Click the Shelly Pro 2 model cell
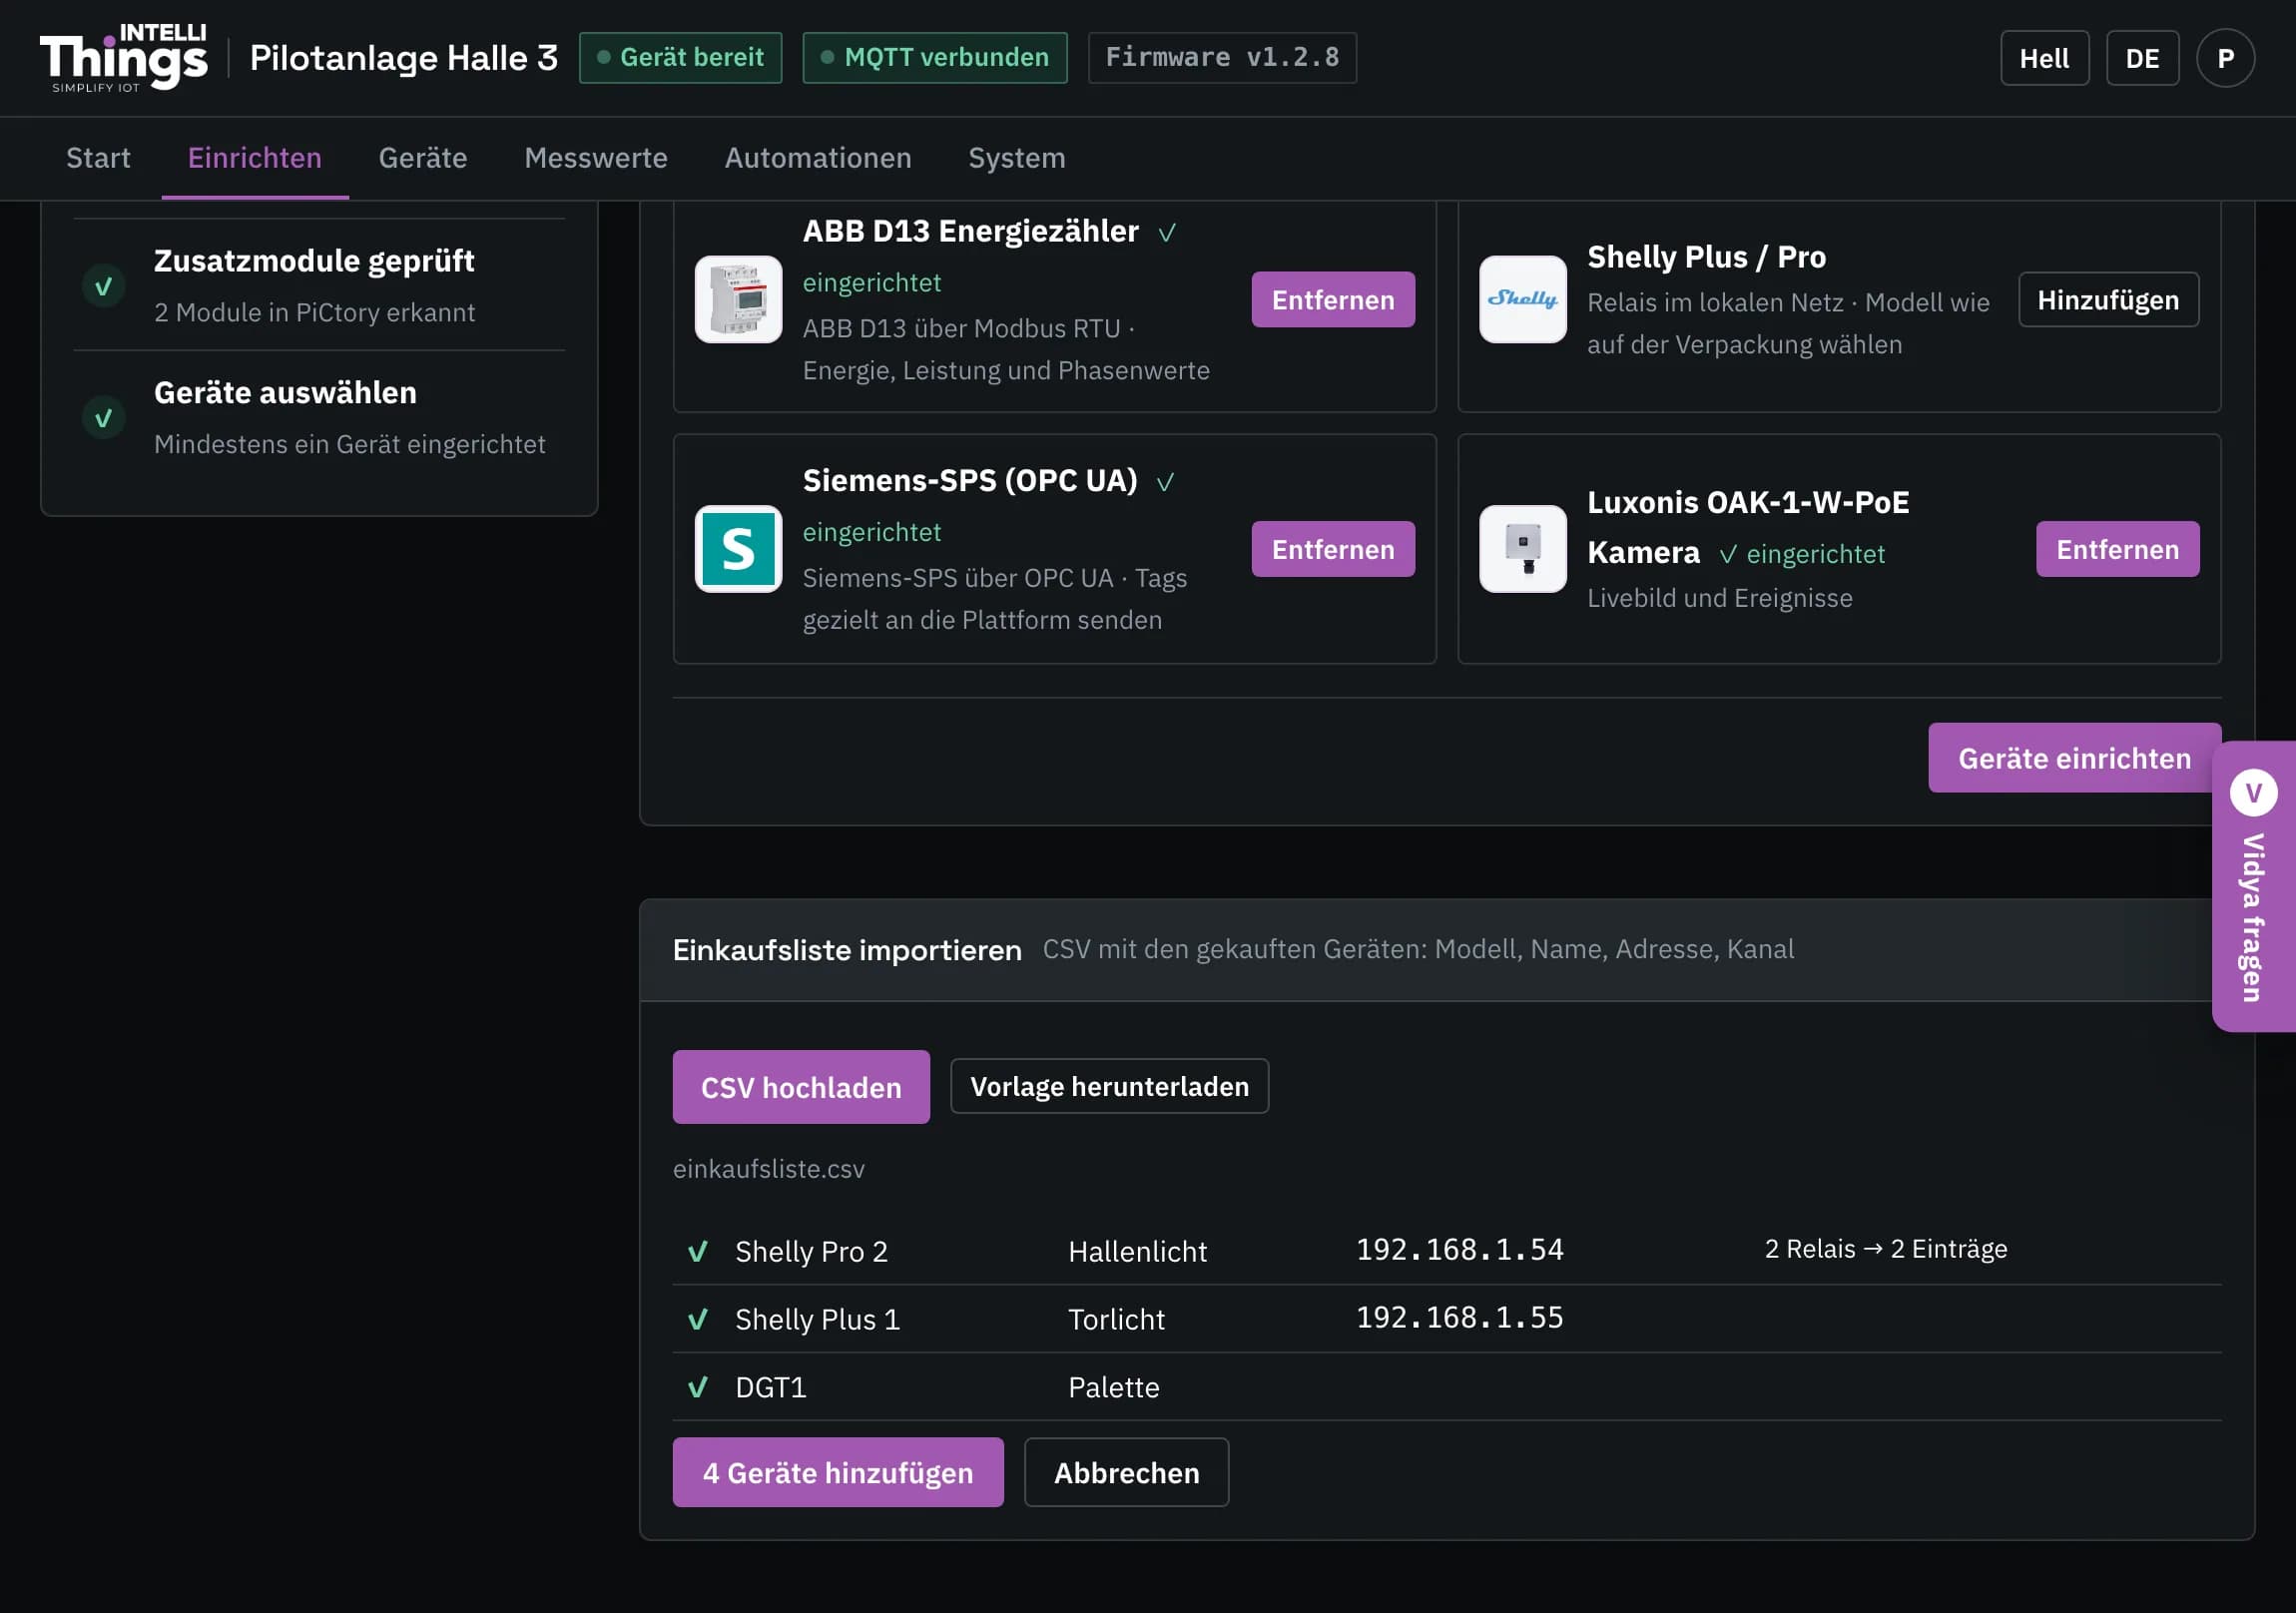The width and height of the screenshot is (2296, 1613). [811, 1251]
